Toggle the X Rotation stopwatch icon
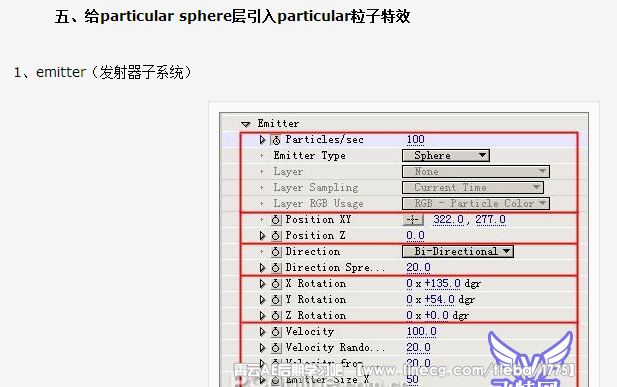Viewport: 617px width, 387px height. coord(276,284)
